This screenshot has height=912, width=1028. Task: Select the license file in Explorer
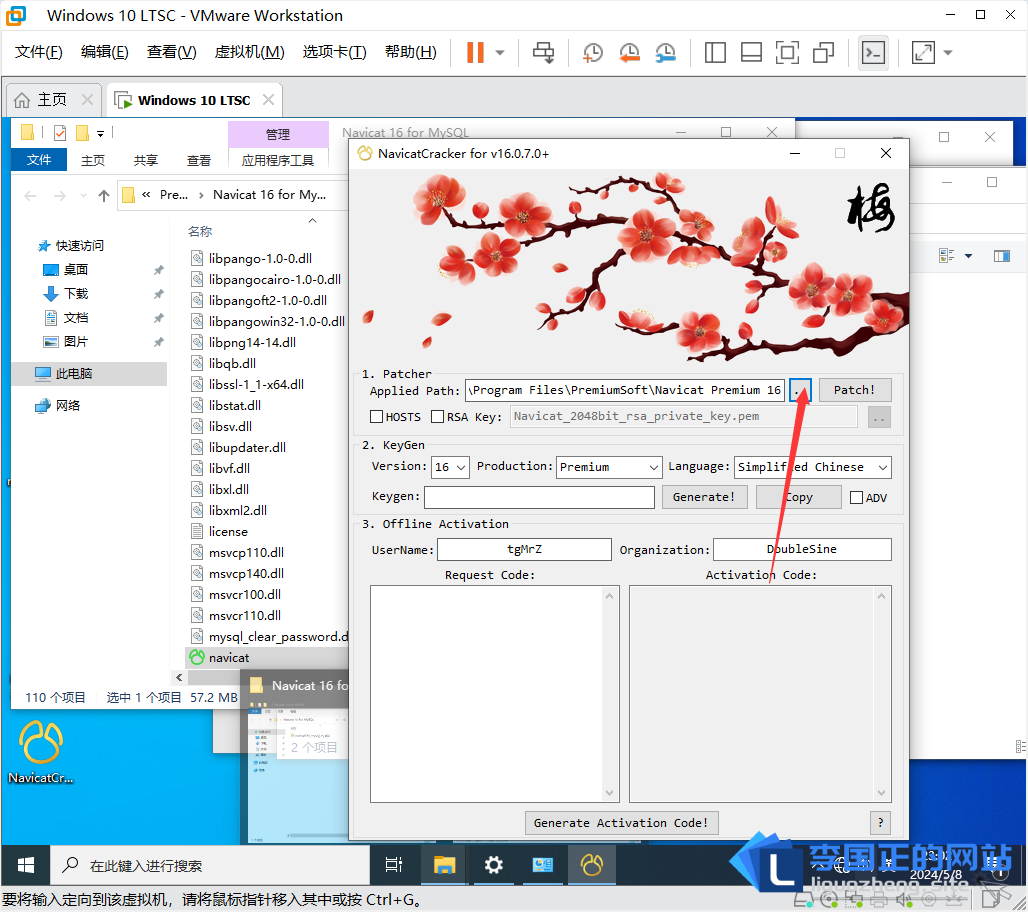point(228,532)
